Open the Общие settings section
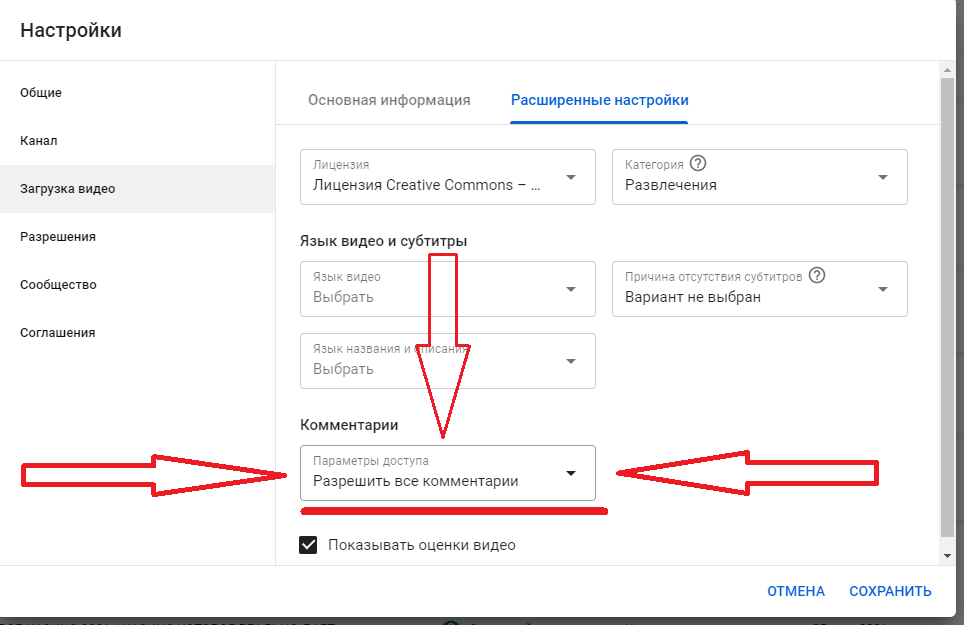The height and width of the screenshot is (625, 964). point(41,93)
